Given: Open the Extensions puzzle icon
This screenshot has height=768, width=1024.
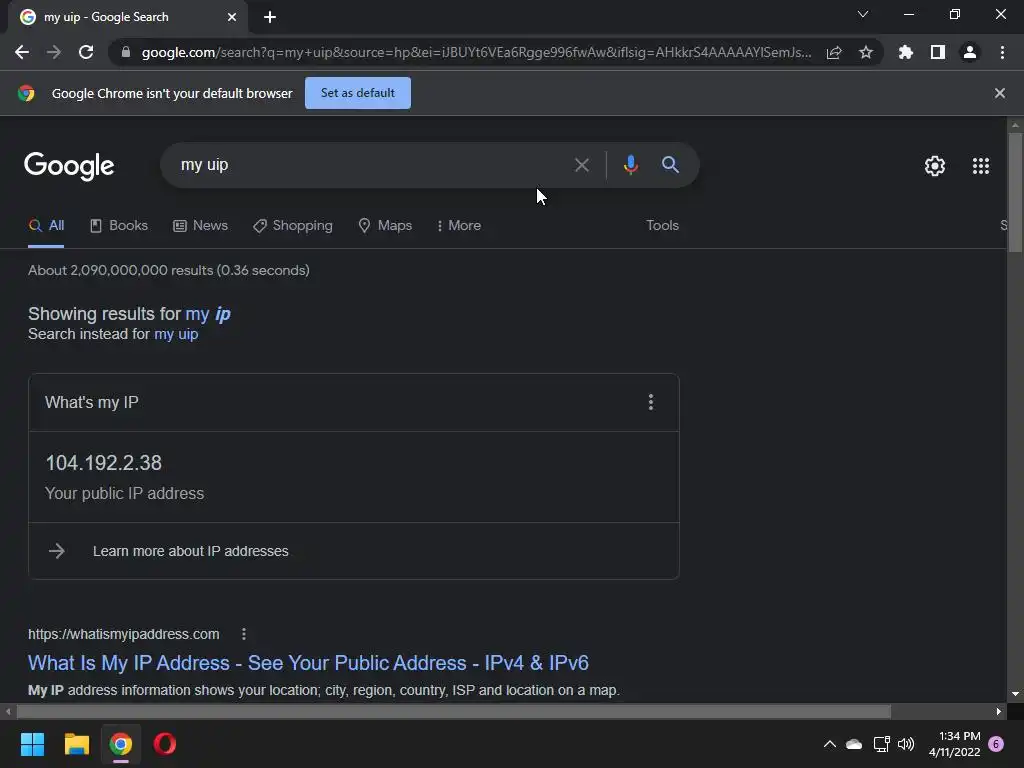Looking at the screenshot, I should (x=906, y=52).
